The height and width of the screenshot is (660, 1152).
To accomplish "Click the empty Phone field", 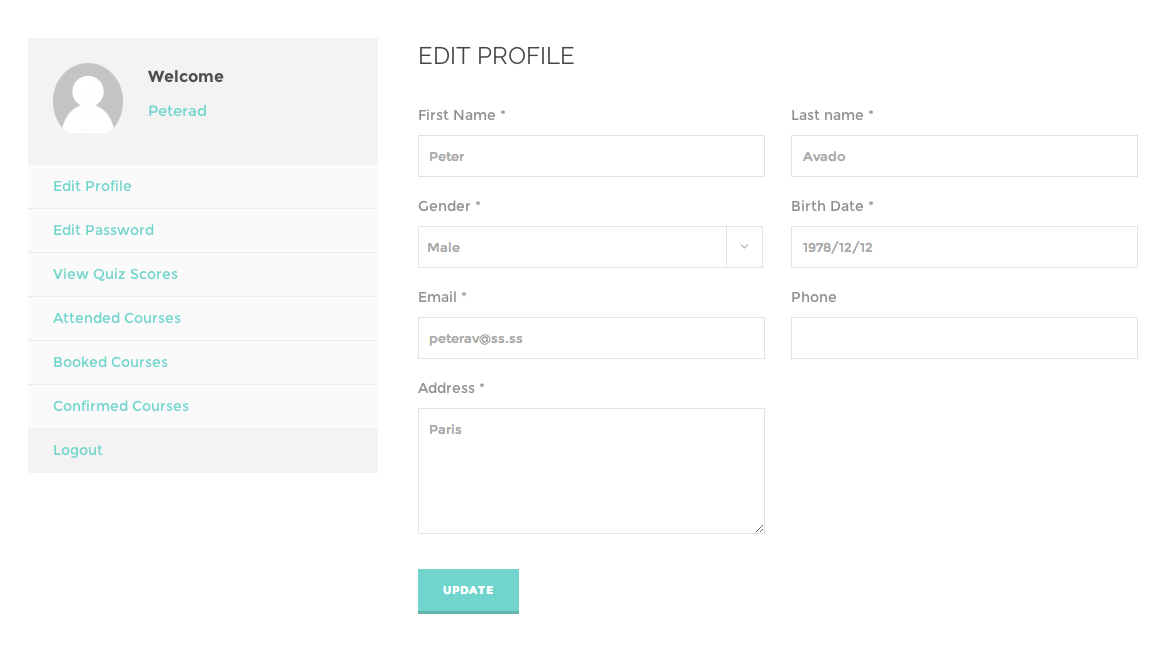I will coord(964,338).
